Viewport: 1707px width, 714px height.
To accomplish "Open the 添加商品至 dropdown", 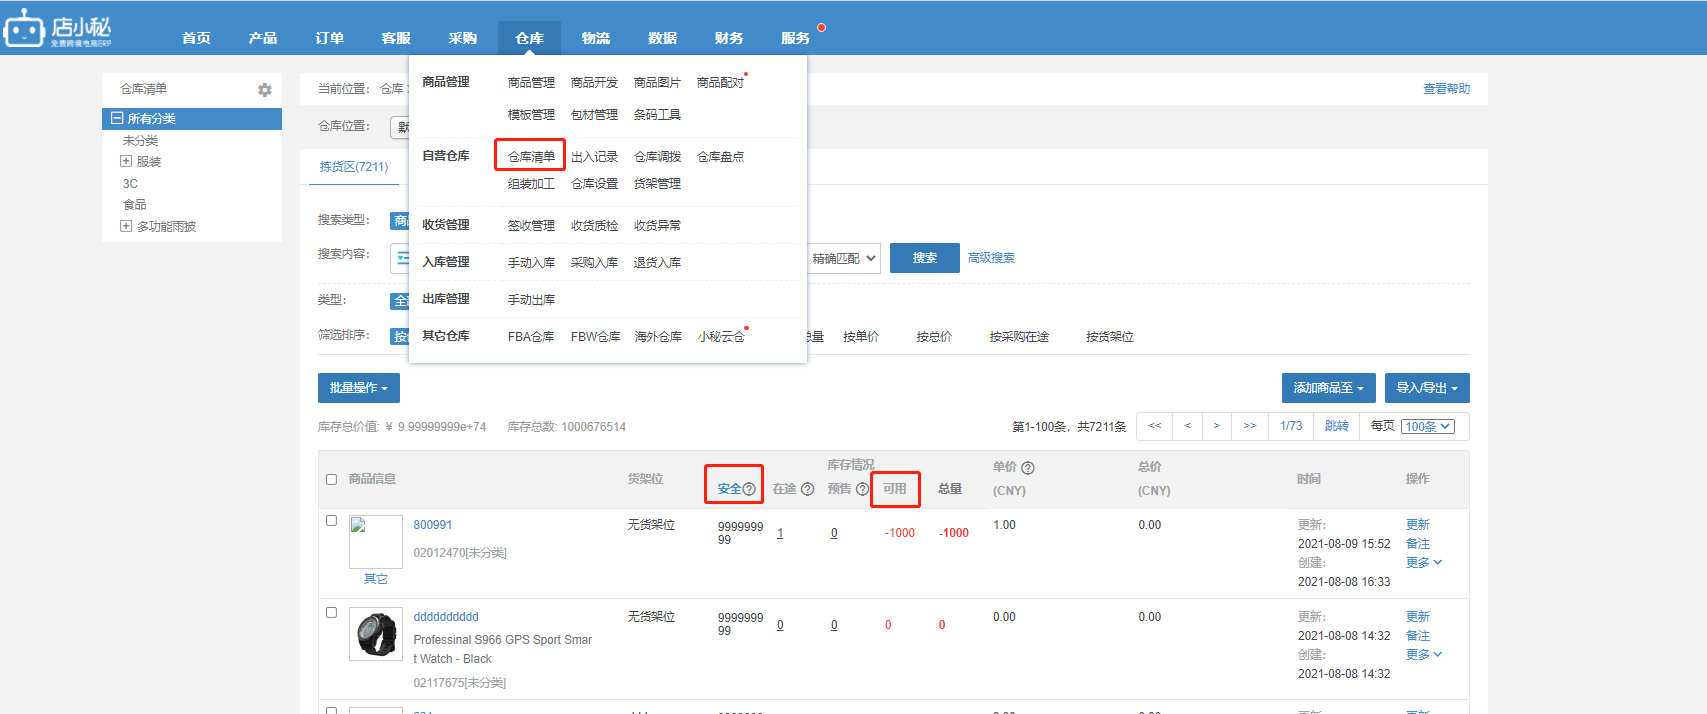I will tap(1328, 388).
